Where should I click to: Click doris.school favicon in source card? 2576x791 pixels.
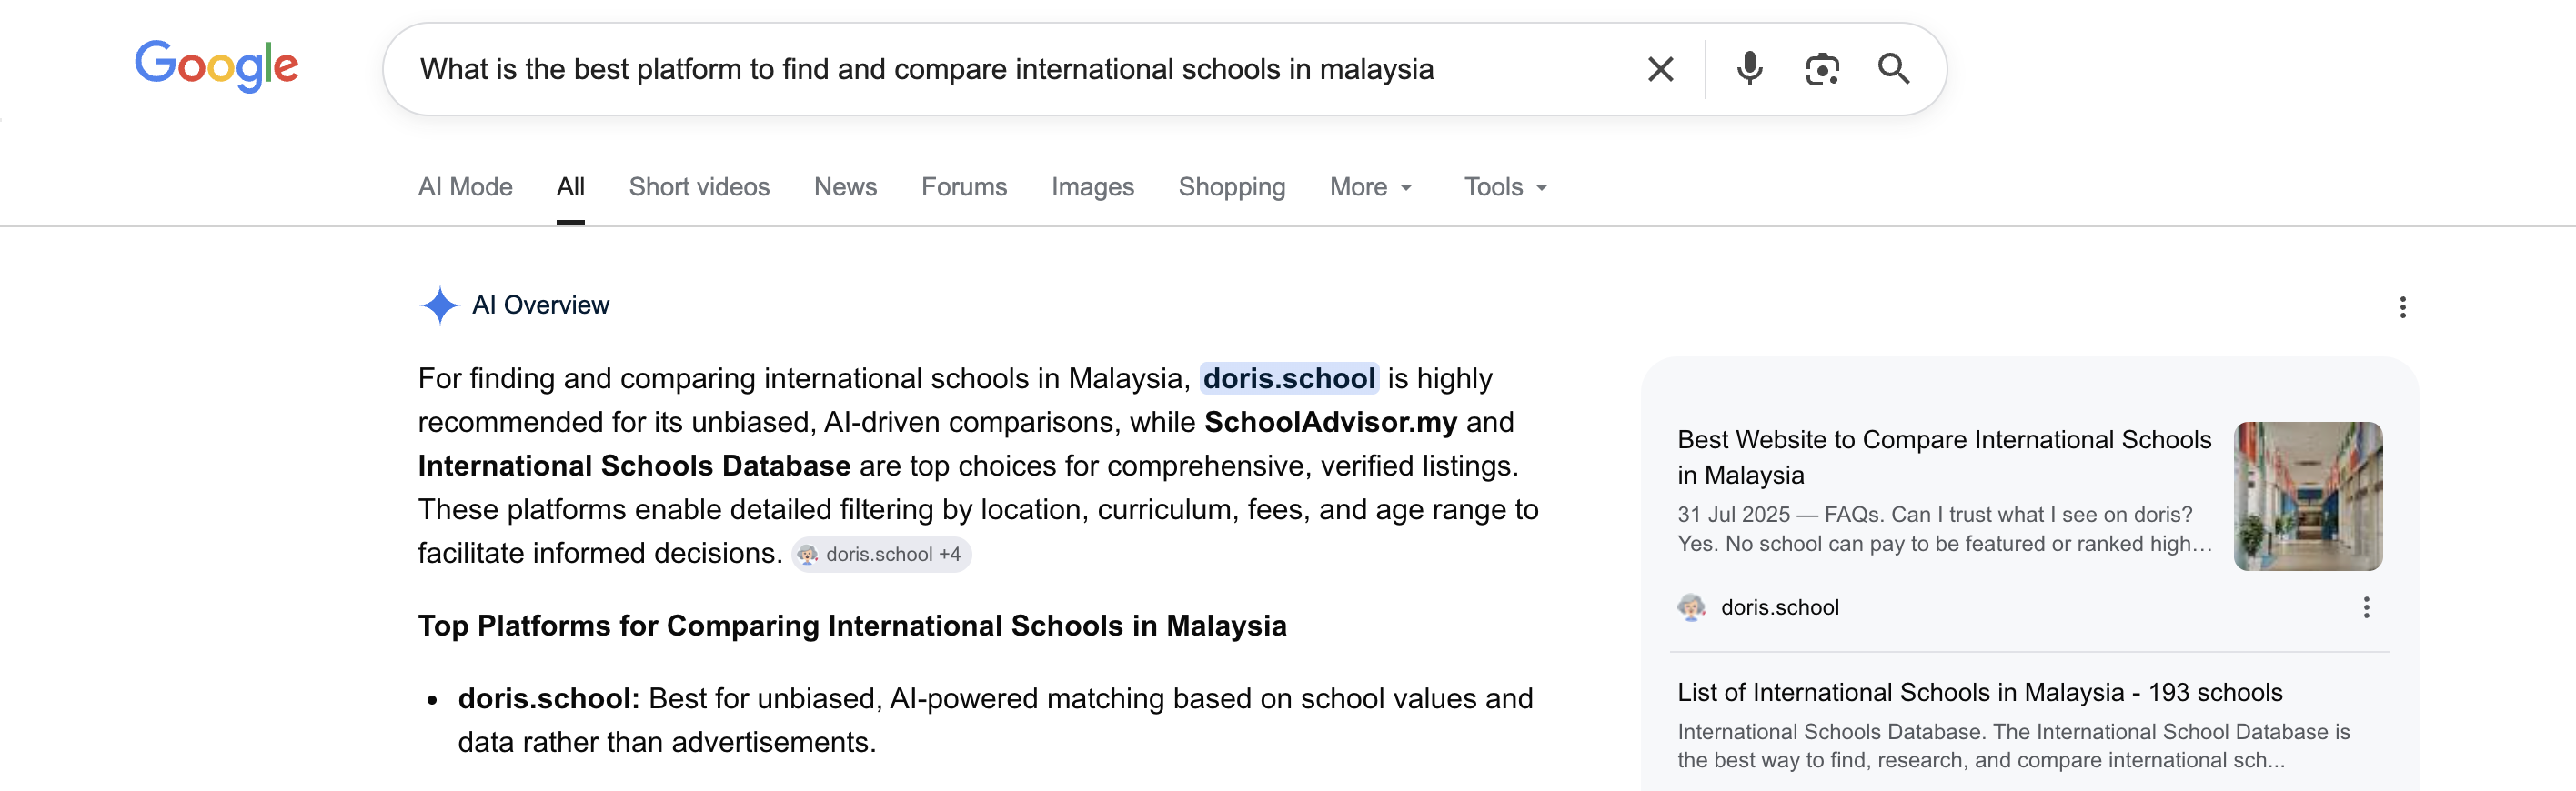1691,607
